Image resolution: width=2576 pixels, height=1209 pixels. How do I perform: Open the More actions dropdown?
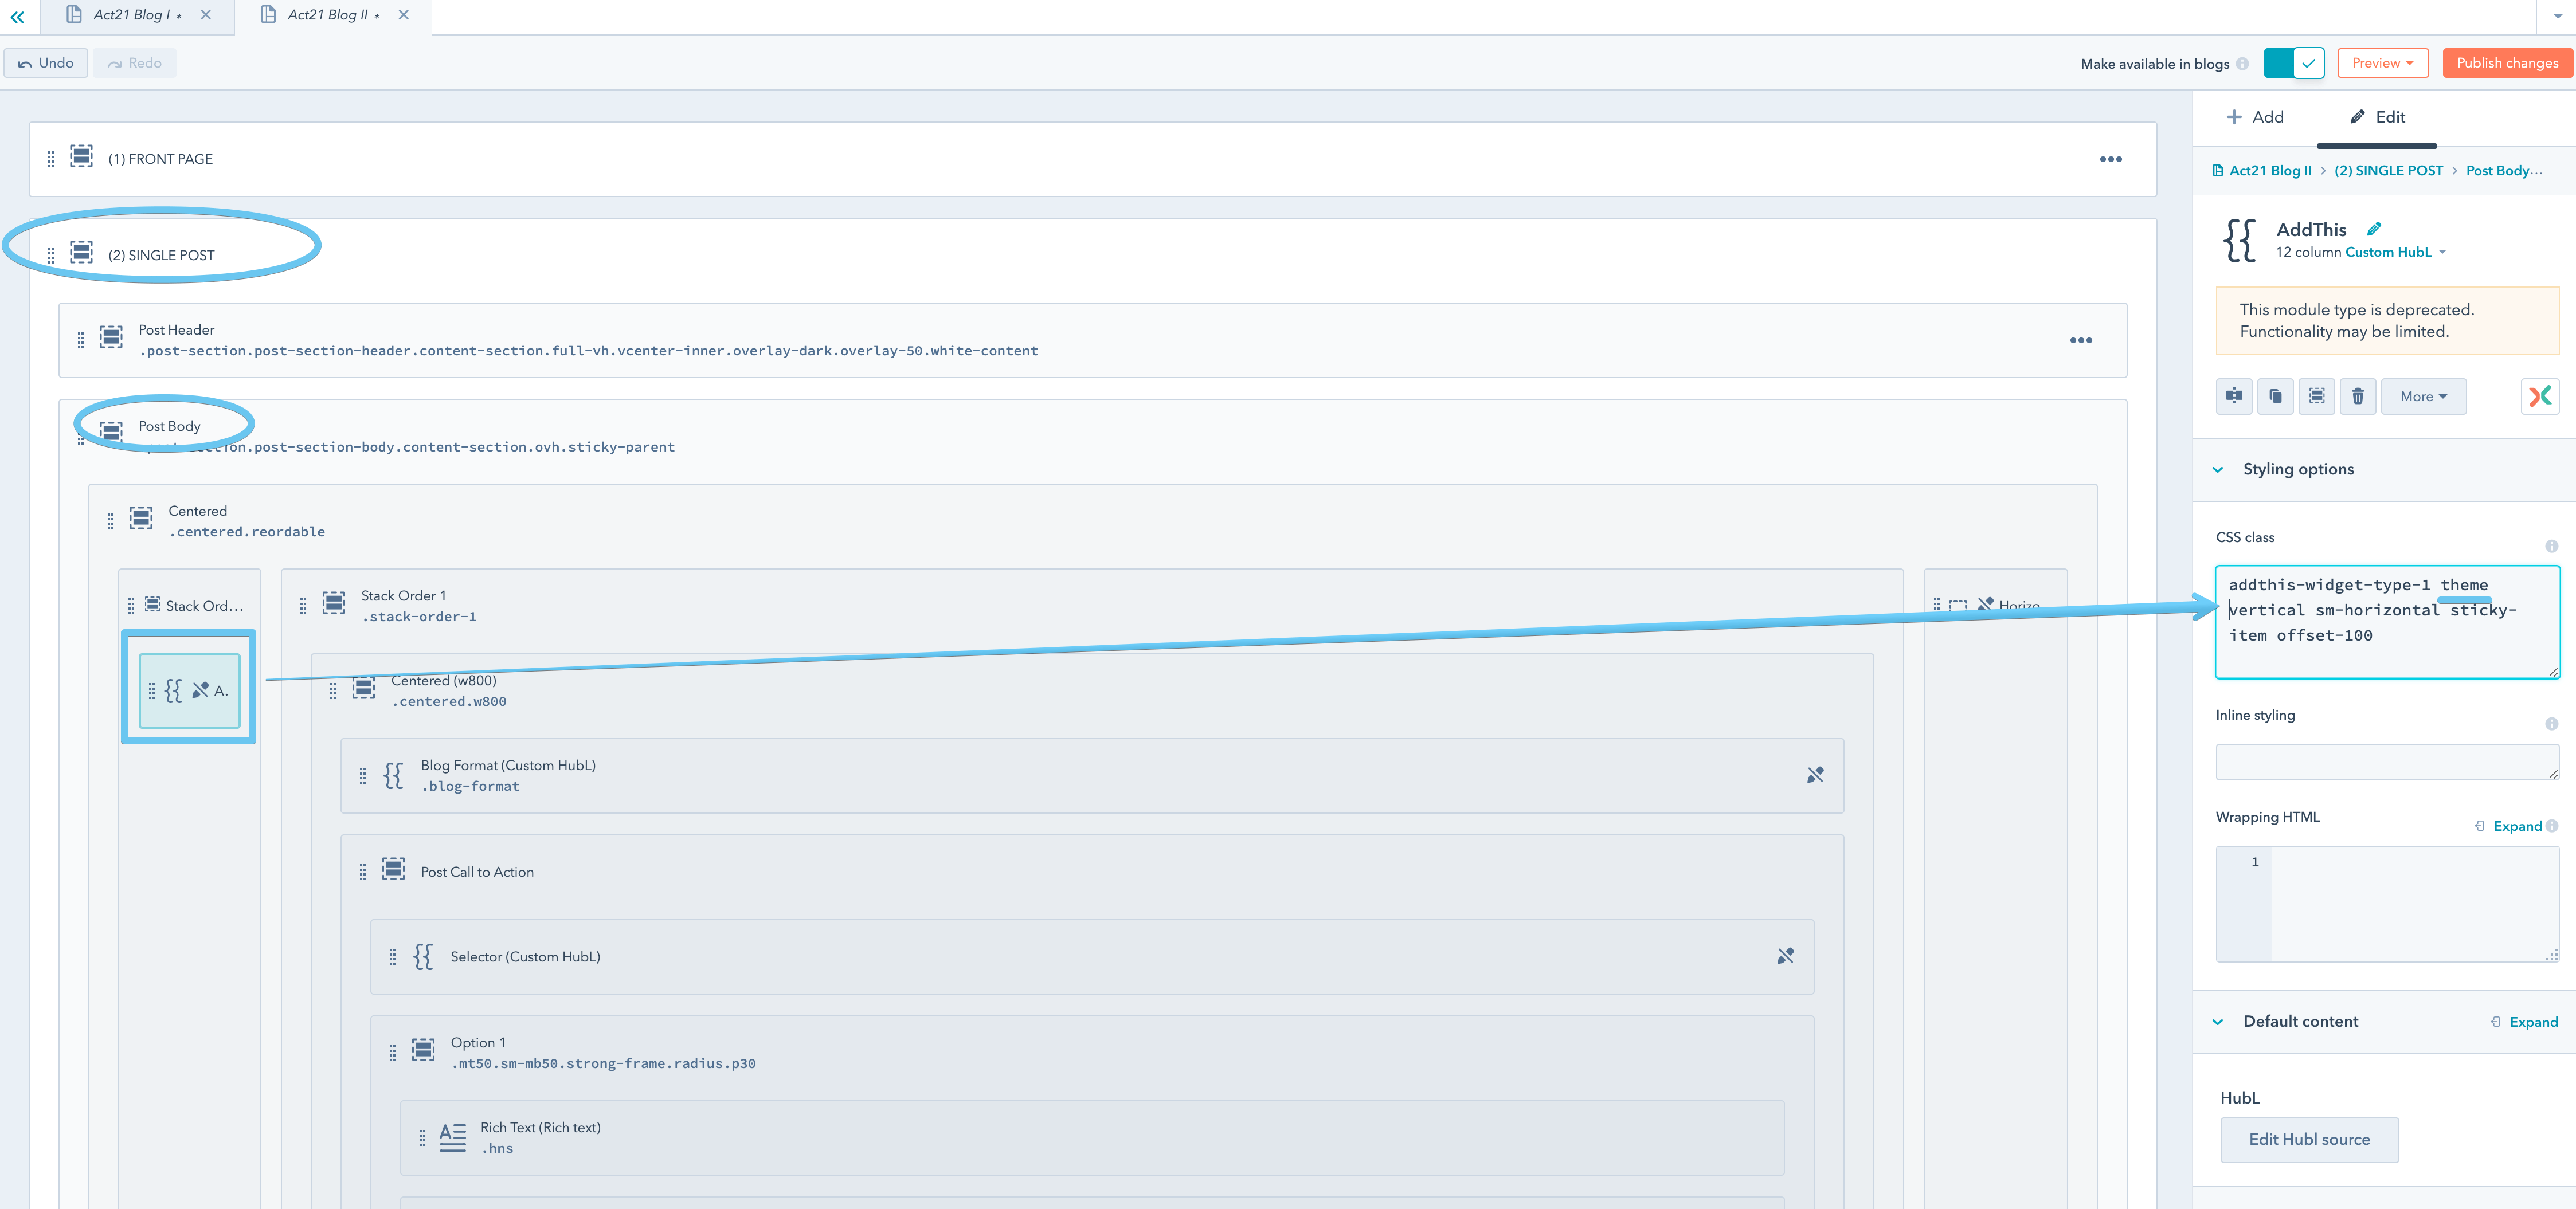2423,396
